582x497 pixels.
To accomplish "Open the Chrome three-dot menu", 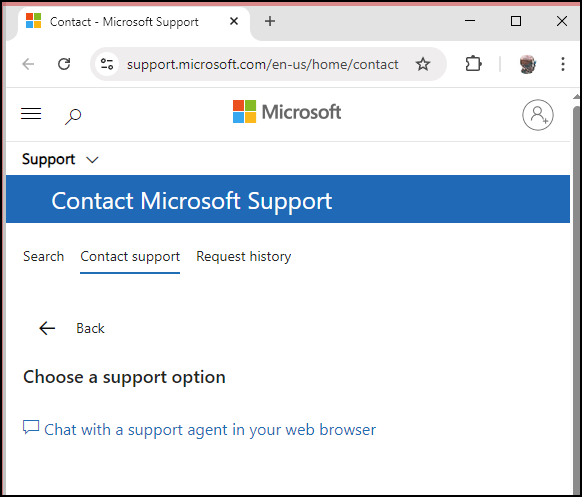I will pos(563,64).
